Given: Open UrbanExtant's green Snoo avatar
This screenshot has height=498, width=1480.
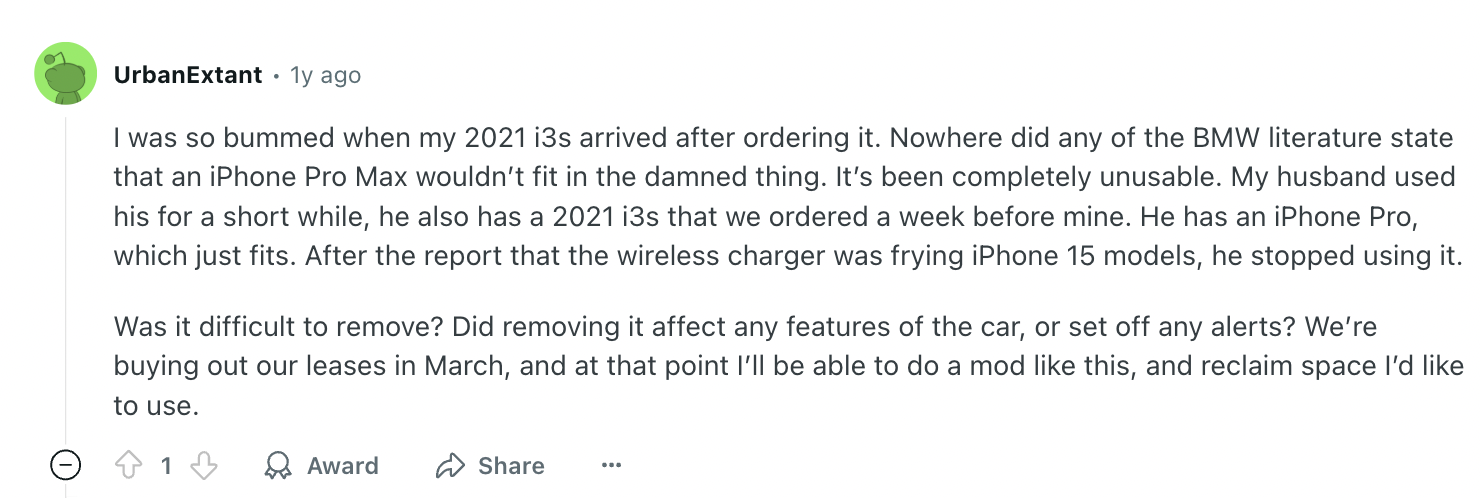Looking at the screenshot, I should [x=65, y=74].
